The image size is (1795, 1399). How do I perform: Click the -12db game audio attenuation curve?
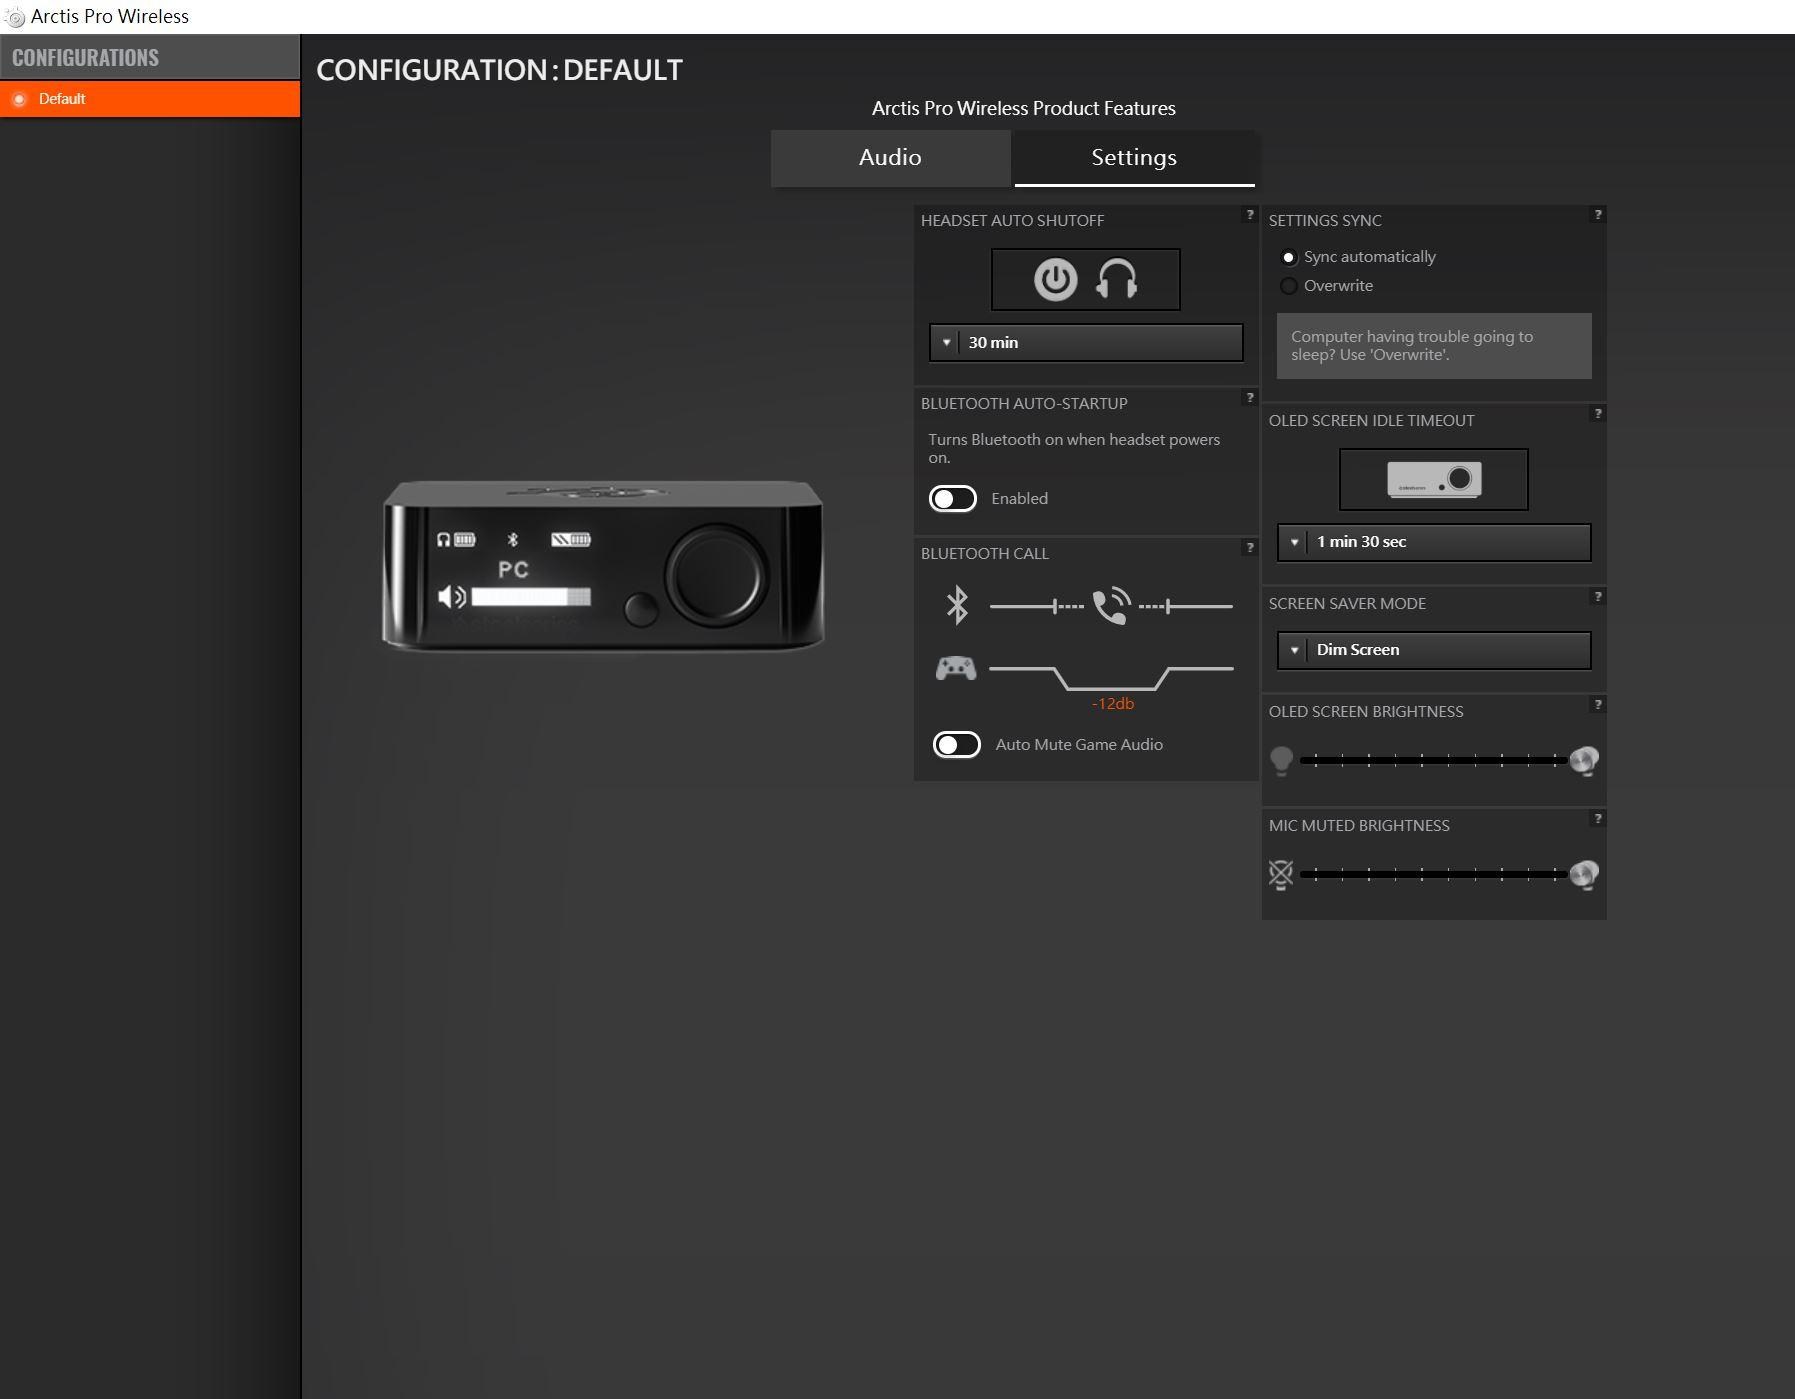click(x=1111, y=677)
